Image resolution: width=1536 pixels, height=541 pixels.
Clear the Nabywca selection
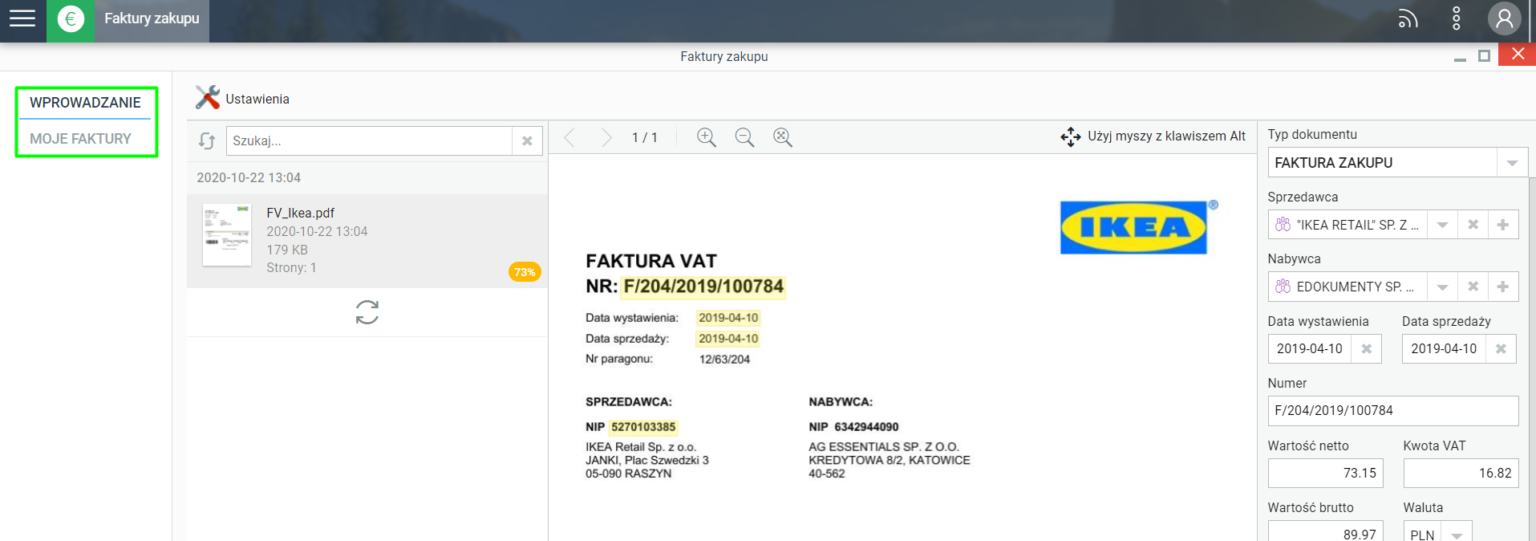pyautogui.click(x=1472, y=287)
